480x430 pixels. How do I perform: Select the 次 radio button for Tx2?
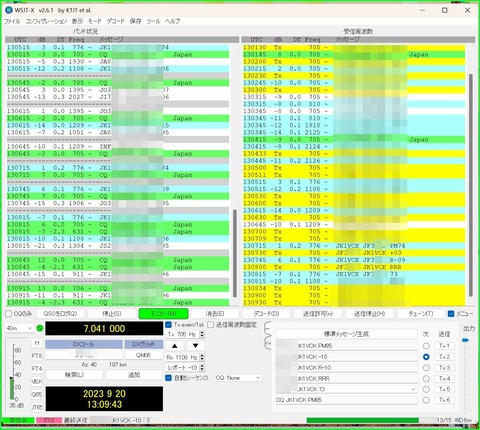[x=426, y=357]
